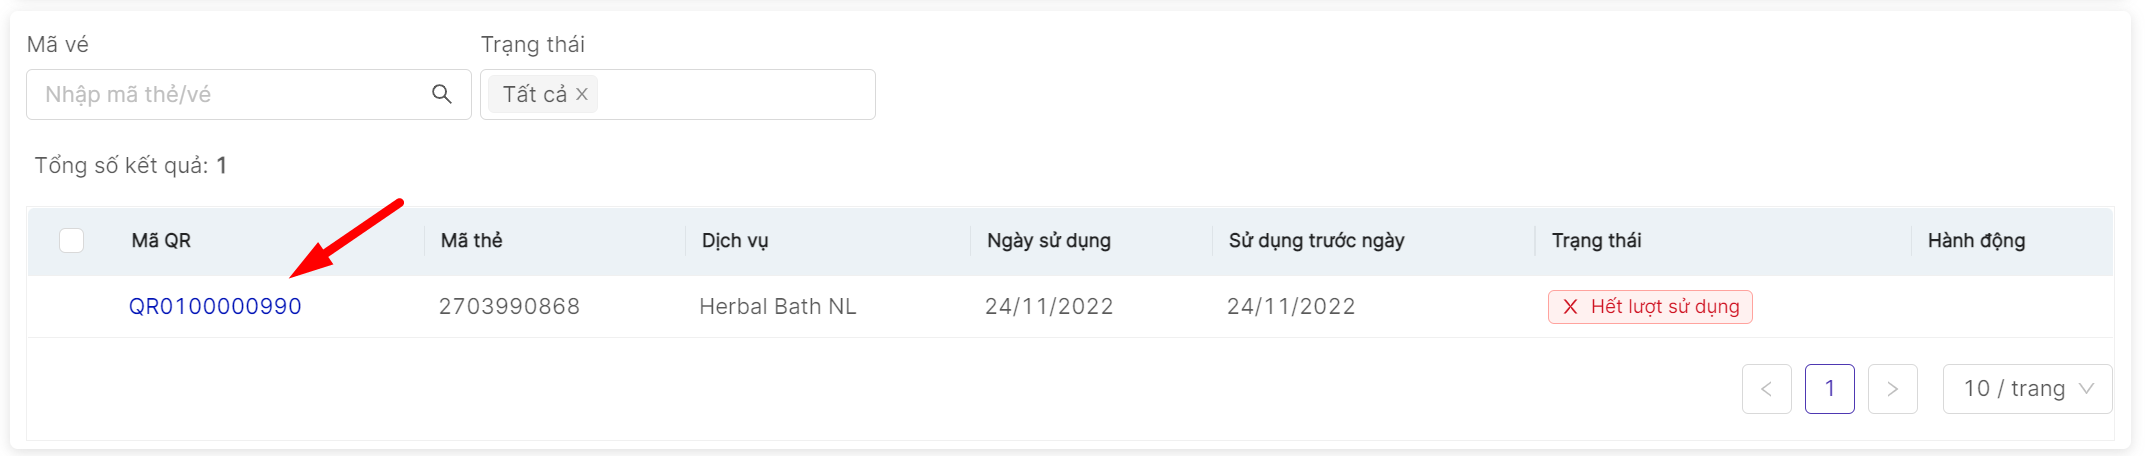Click the "Mã QR" column header
The width and height of the screenshot is (2145, 456).
(x=161, y=241)
